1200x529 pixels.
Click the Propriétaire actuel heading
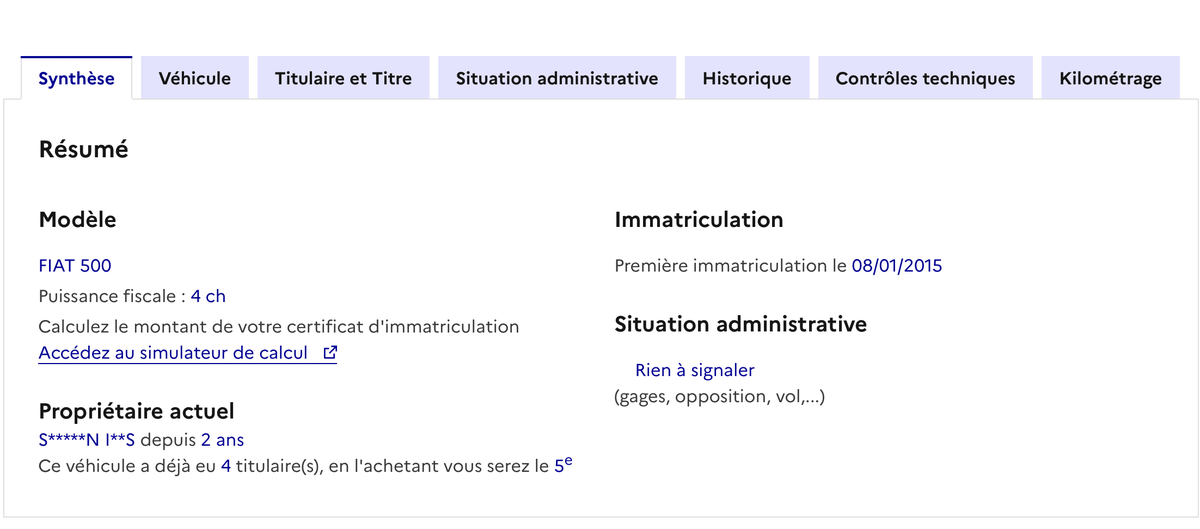(x=136, y=411)
